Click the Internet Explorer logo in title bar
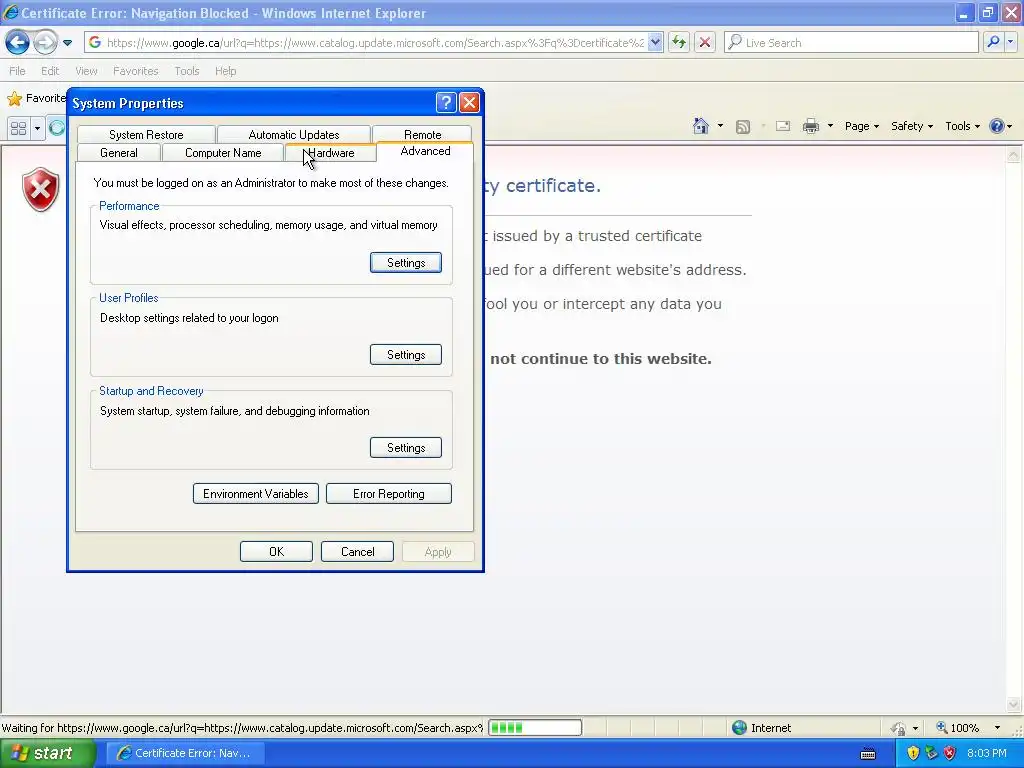Image resolution: width=1024 pixels, height=768 pixels. (x=11, y=12)
